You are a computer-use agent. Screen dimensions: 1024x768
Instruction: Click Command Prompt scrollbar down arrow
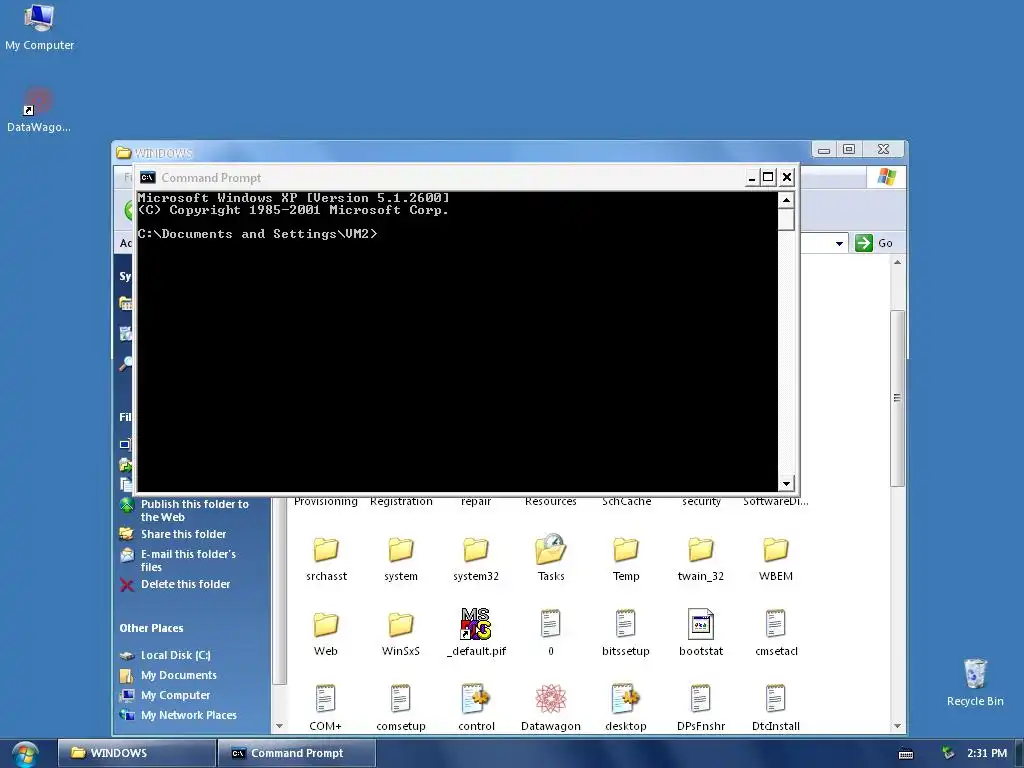(x=786, y=483)
